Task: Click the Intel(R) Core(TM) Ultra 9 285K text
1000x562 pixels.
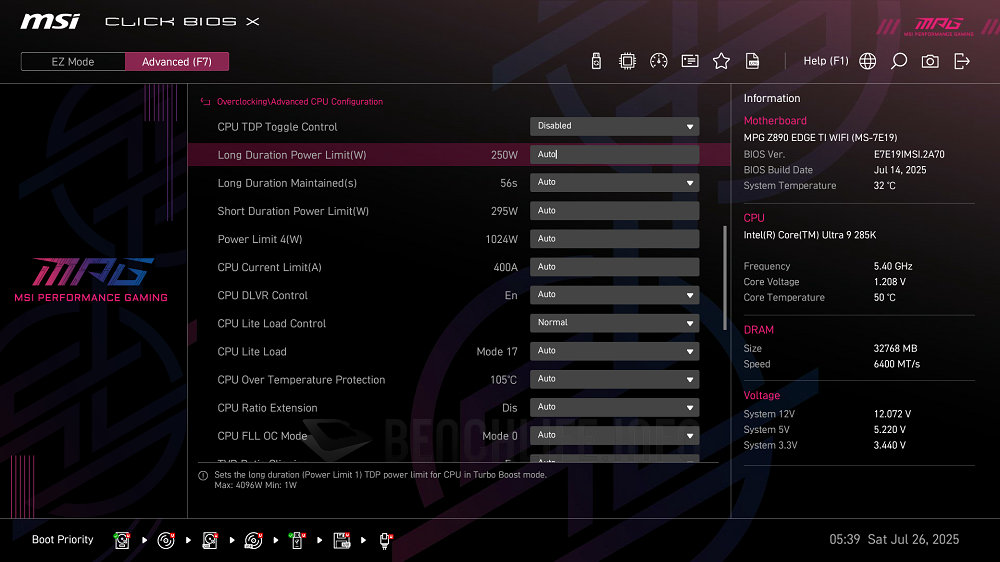Action: coord(810,235)
